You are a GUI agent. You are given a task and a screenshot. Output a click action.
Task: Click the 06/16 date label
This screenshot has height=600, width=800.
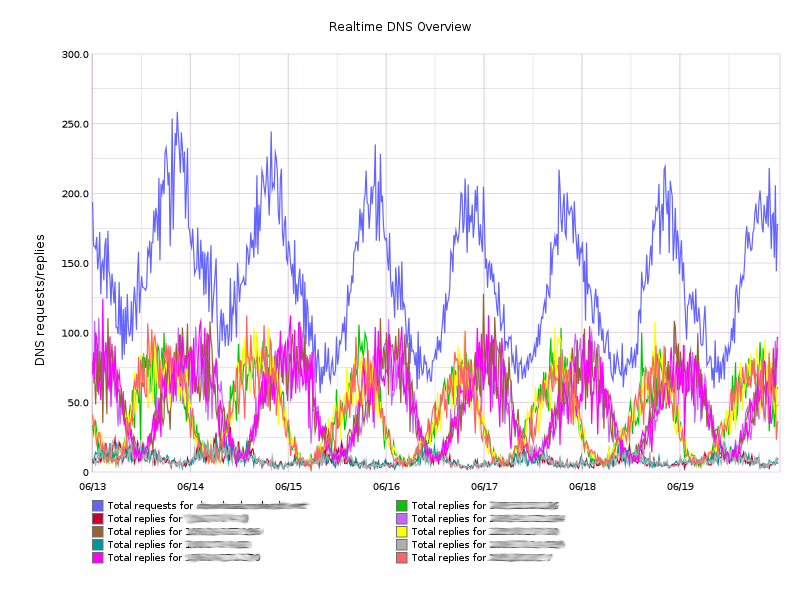pos(386,487)
